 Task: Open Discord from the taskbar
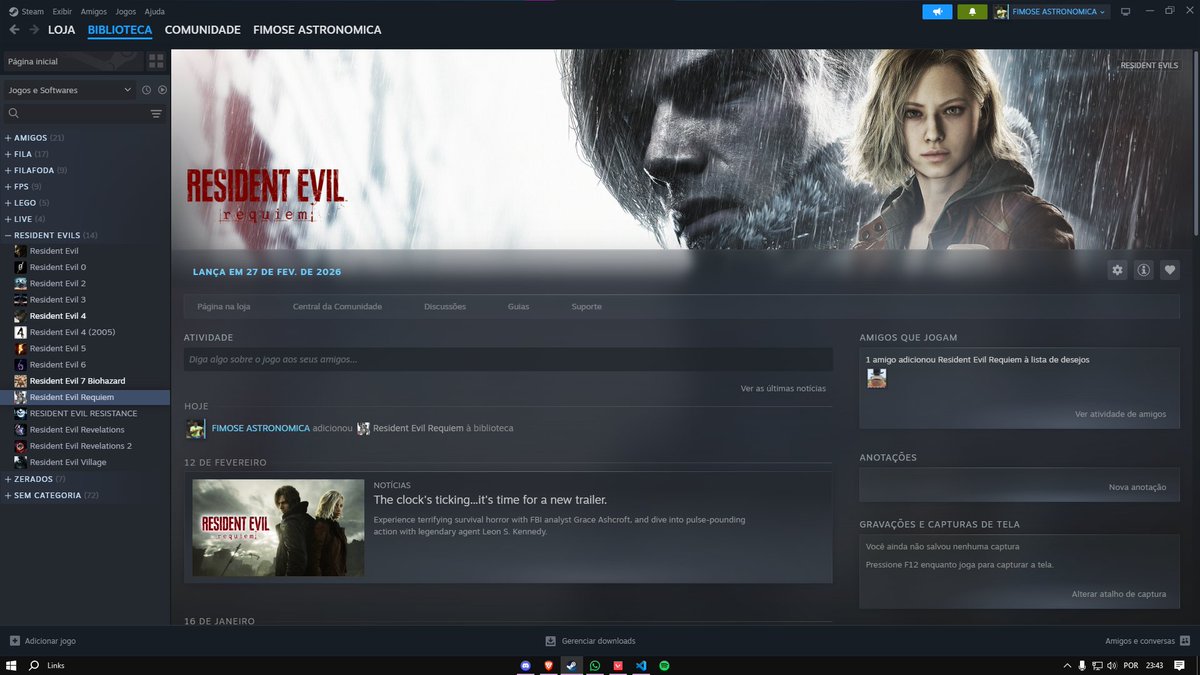(x=526, y=665)
